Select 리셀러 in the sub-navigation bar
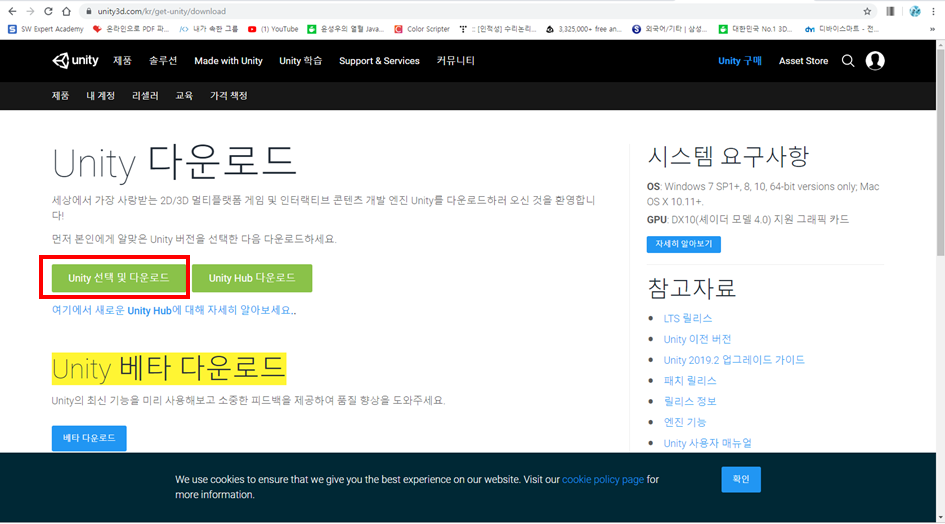945x524 pixels. (x=145, y=95)
